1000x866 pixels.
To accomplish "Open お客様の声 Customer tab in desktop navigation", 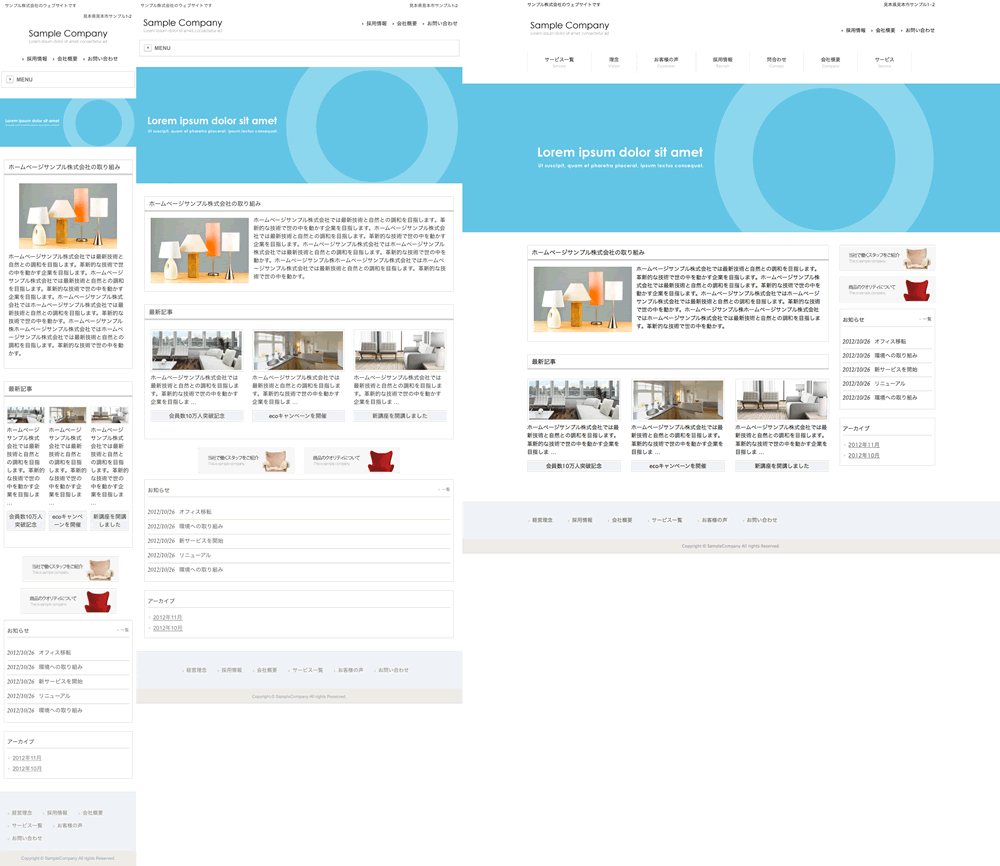I will pyautogui.click(x=666, y=62).
